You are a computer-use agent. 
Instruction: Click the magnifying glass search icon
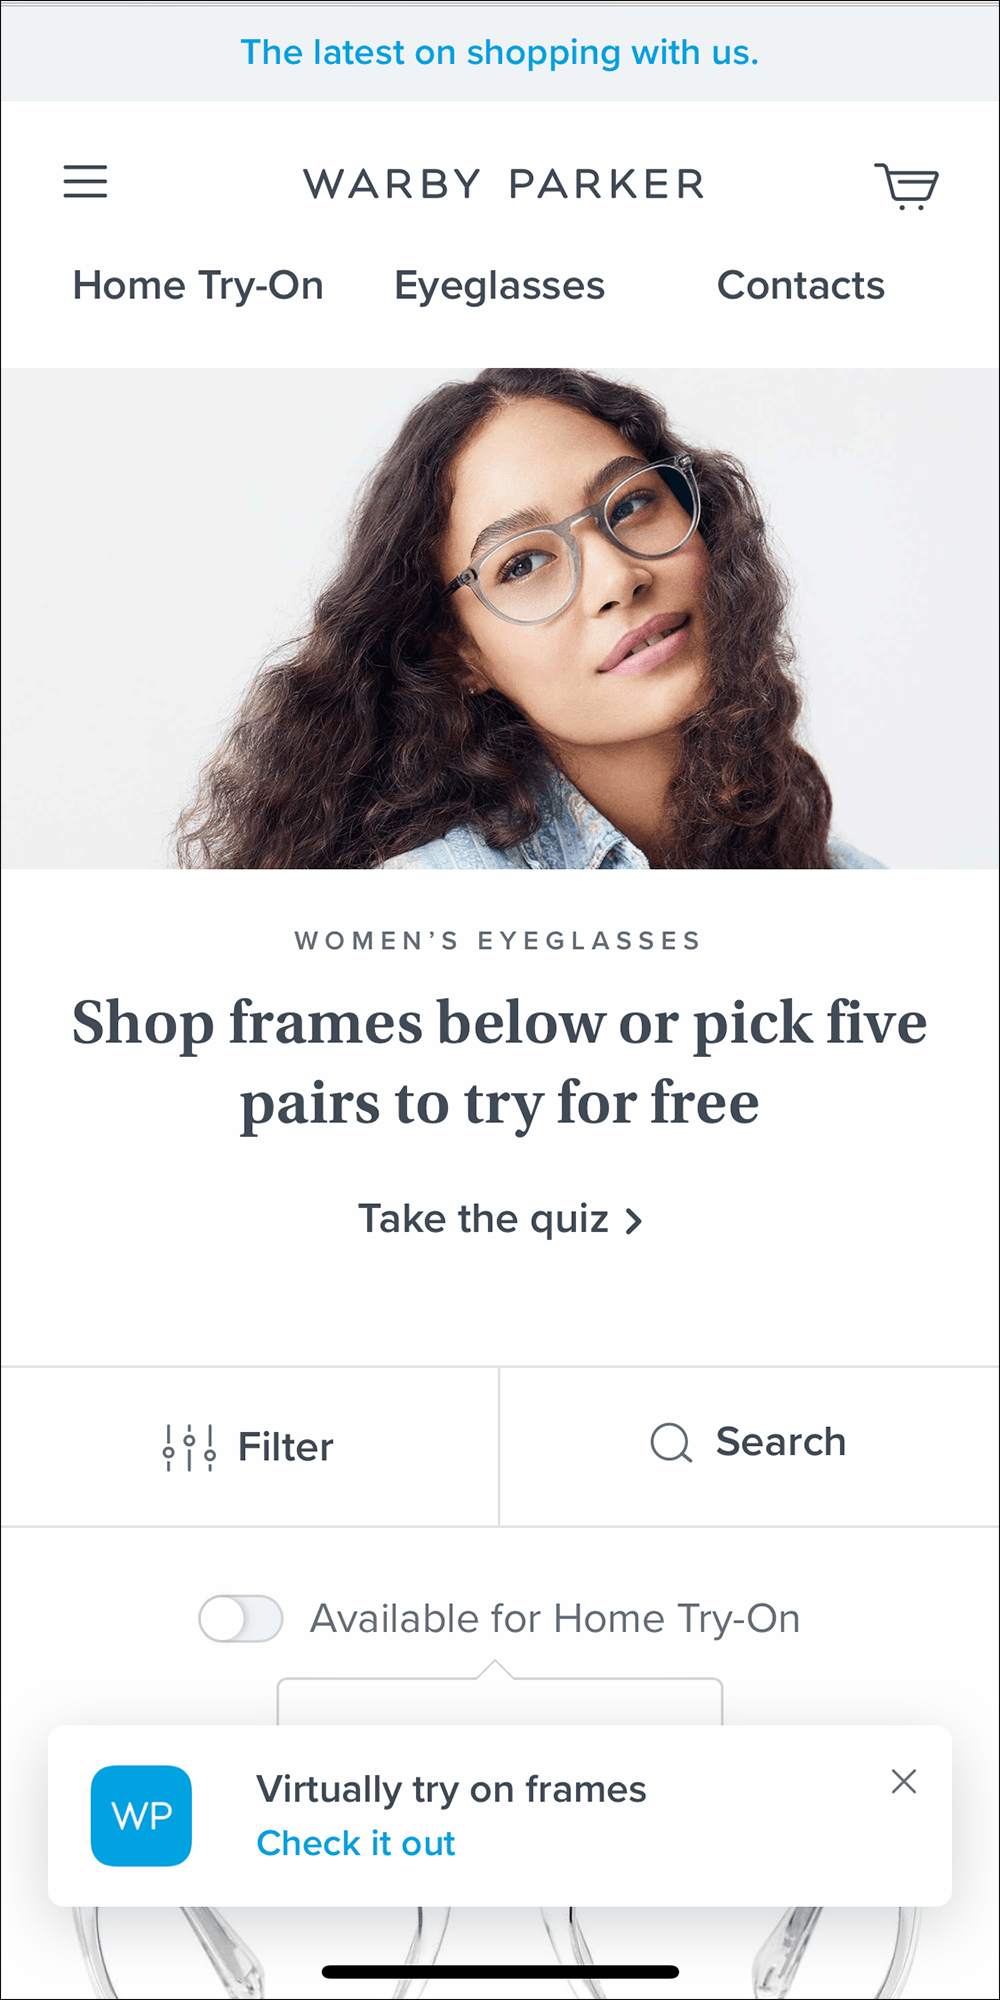coord(671,1443)
